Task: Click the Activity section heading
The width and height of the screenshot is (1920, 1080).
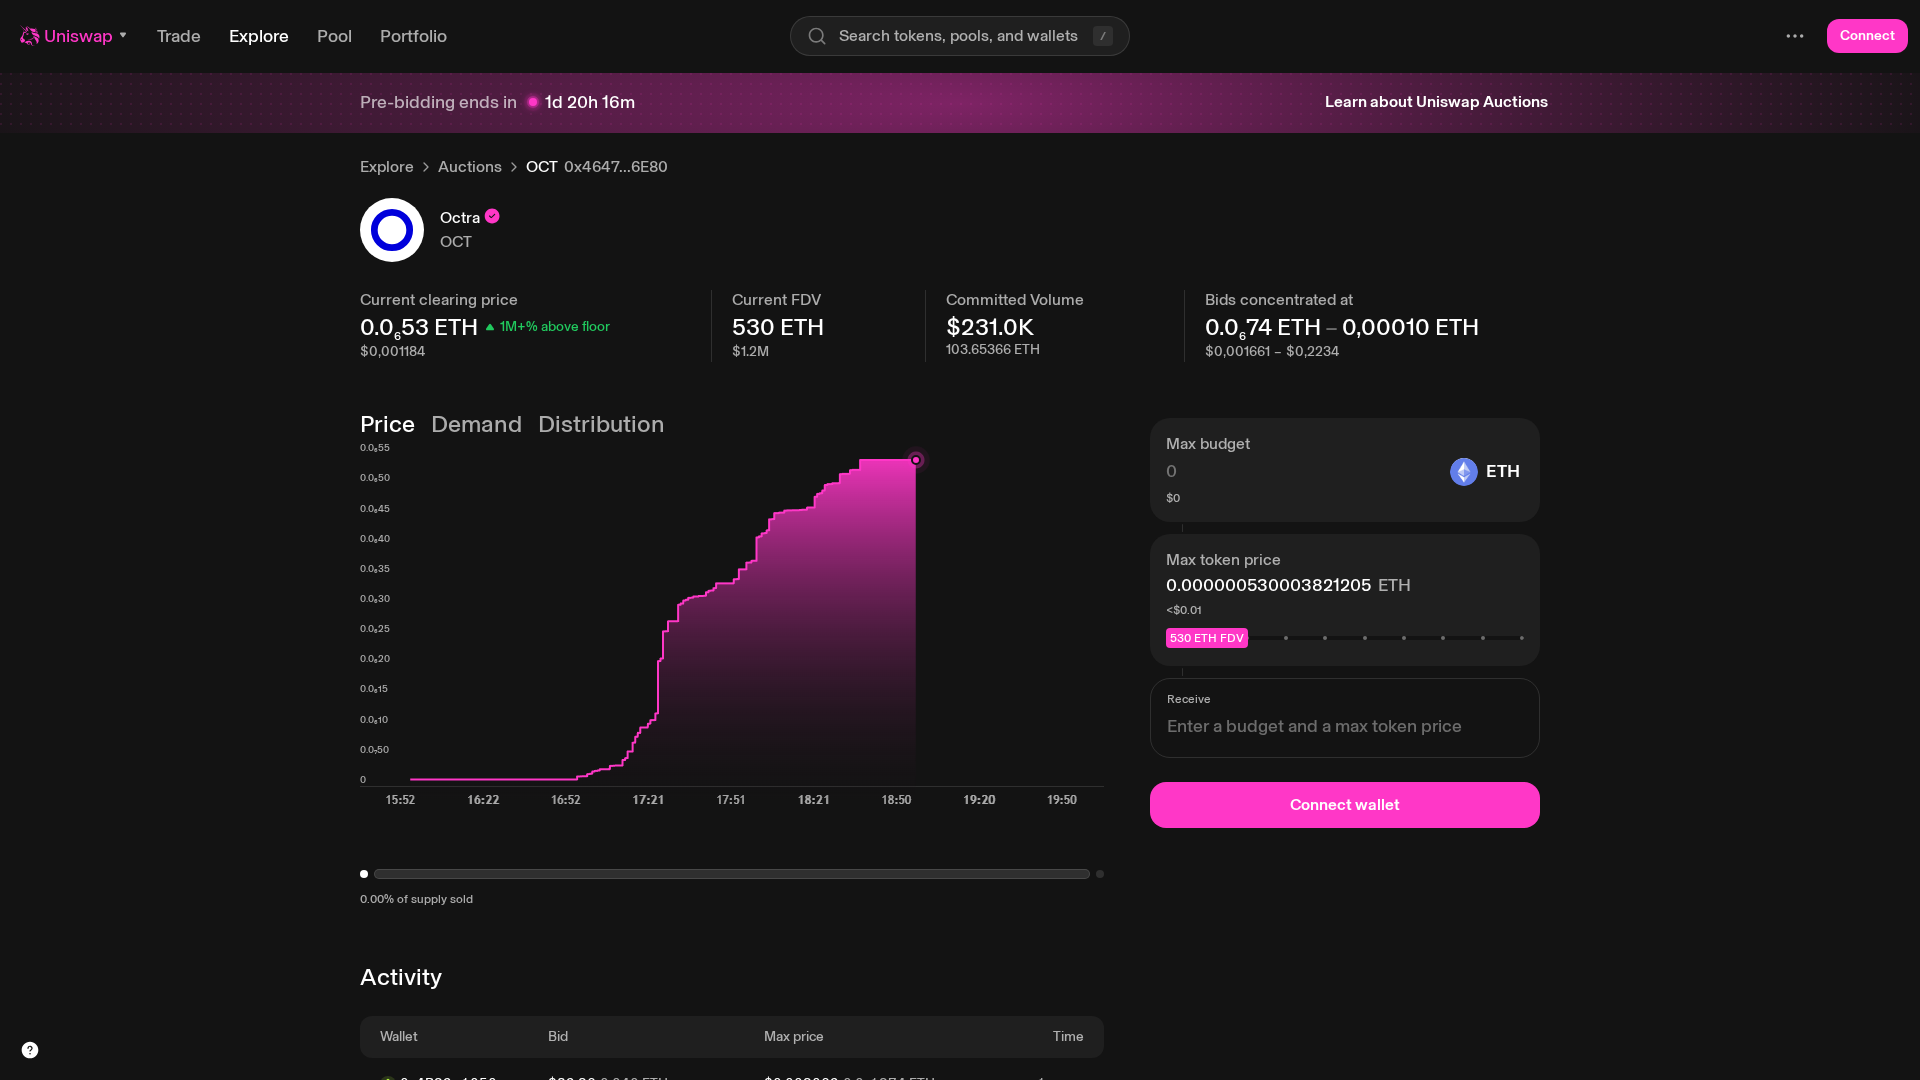Action: [x=401, y=977]
